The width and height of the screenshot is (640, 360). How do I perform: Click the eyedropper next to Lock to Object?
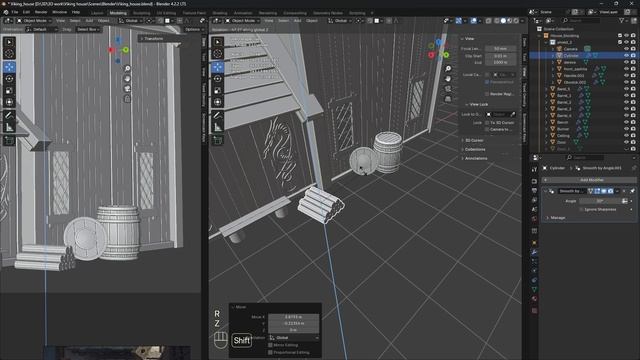513,114
